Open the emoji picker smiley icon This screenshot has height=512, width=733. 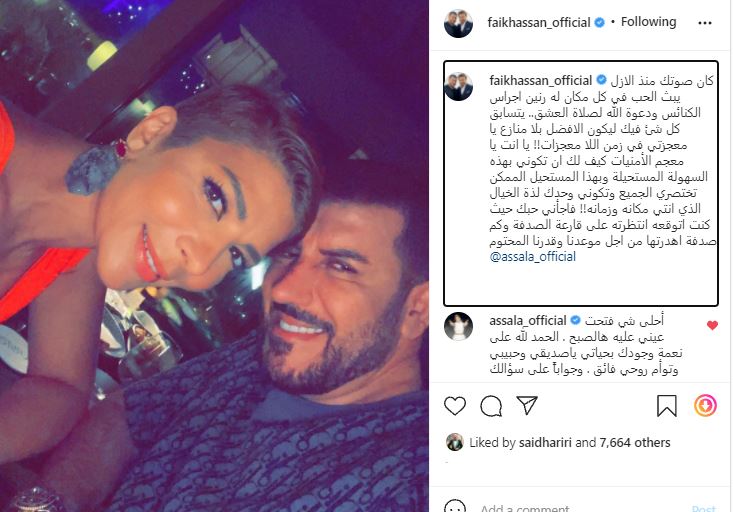455,506
